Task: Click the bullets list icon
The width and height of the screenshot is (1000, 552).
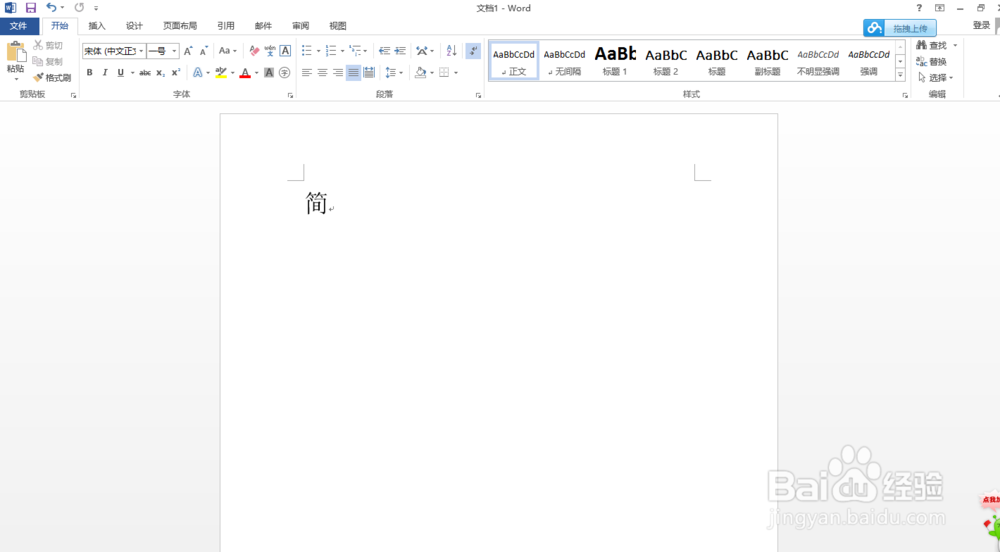Action: pyautogui.click(x=307, y=51)
